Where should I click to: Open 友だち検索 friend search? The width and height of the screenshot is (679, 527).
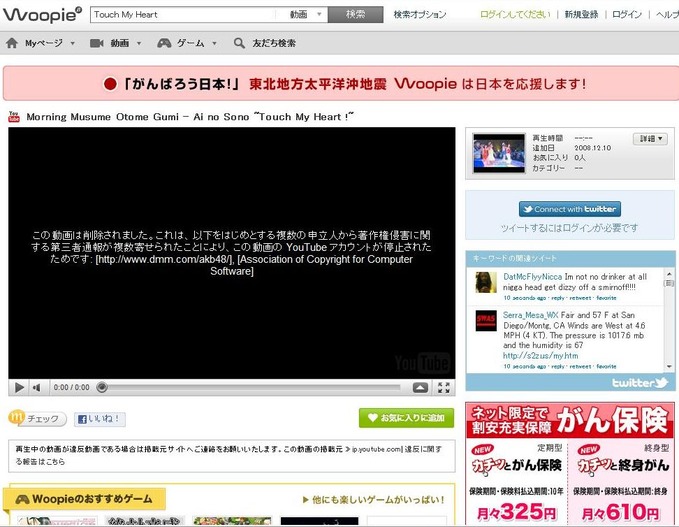tap(274, 43)
